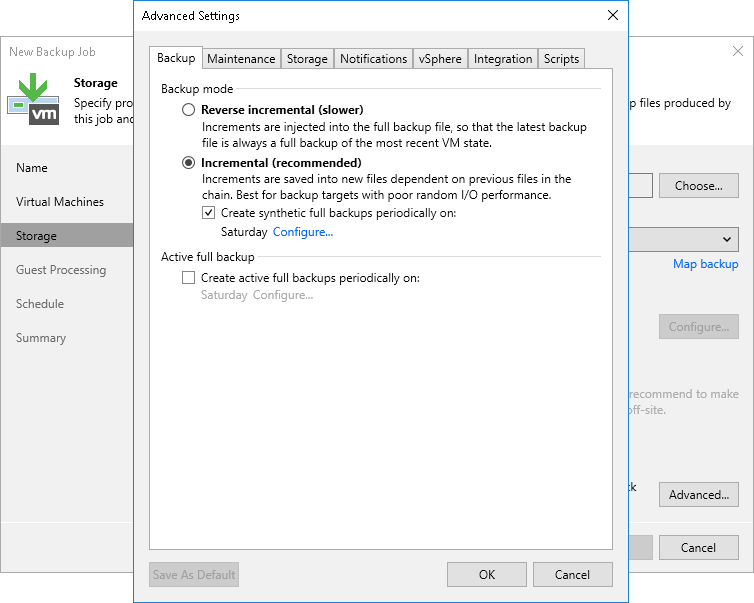Click Save As Default button
This screenshot has width=754, height=603.
[x=194, y=575]
